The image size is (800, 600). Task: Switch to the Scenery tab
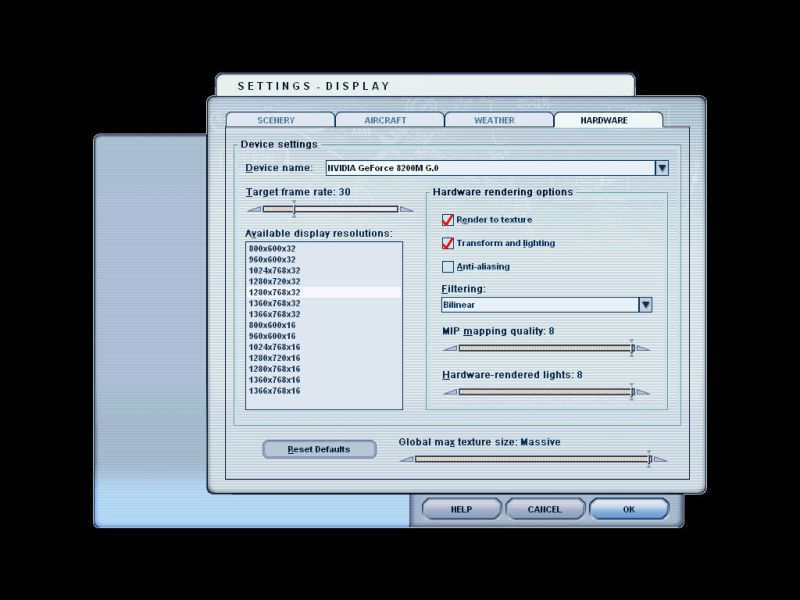tap(277, 120)
